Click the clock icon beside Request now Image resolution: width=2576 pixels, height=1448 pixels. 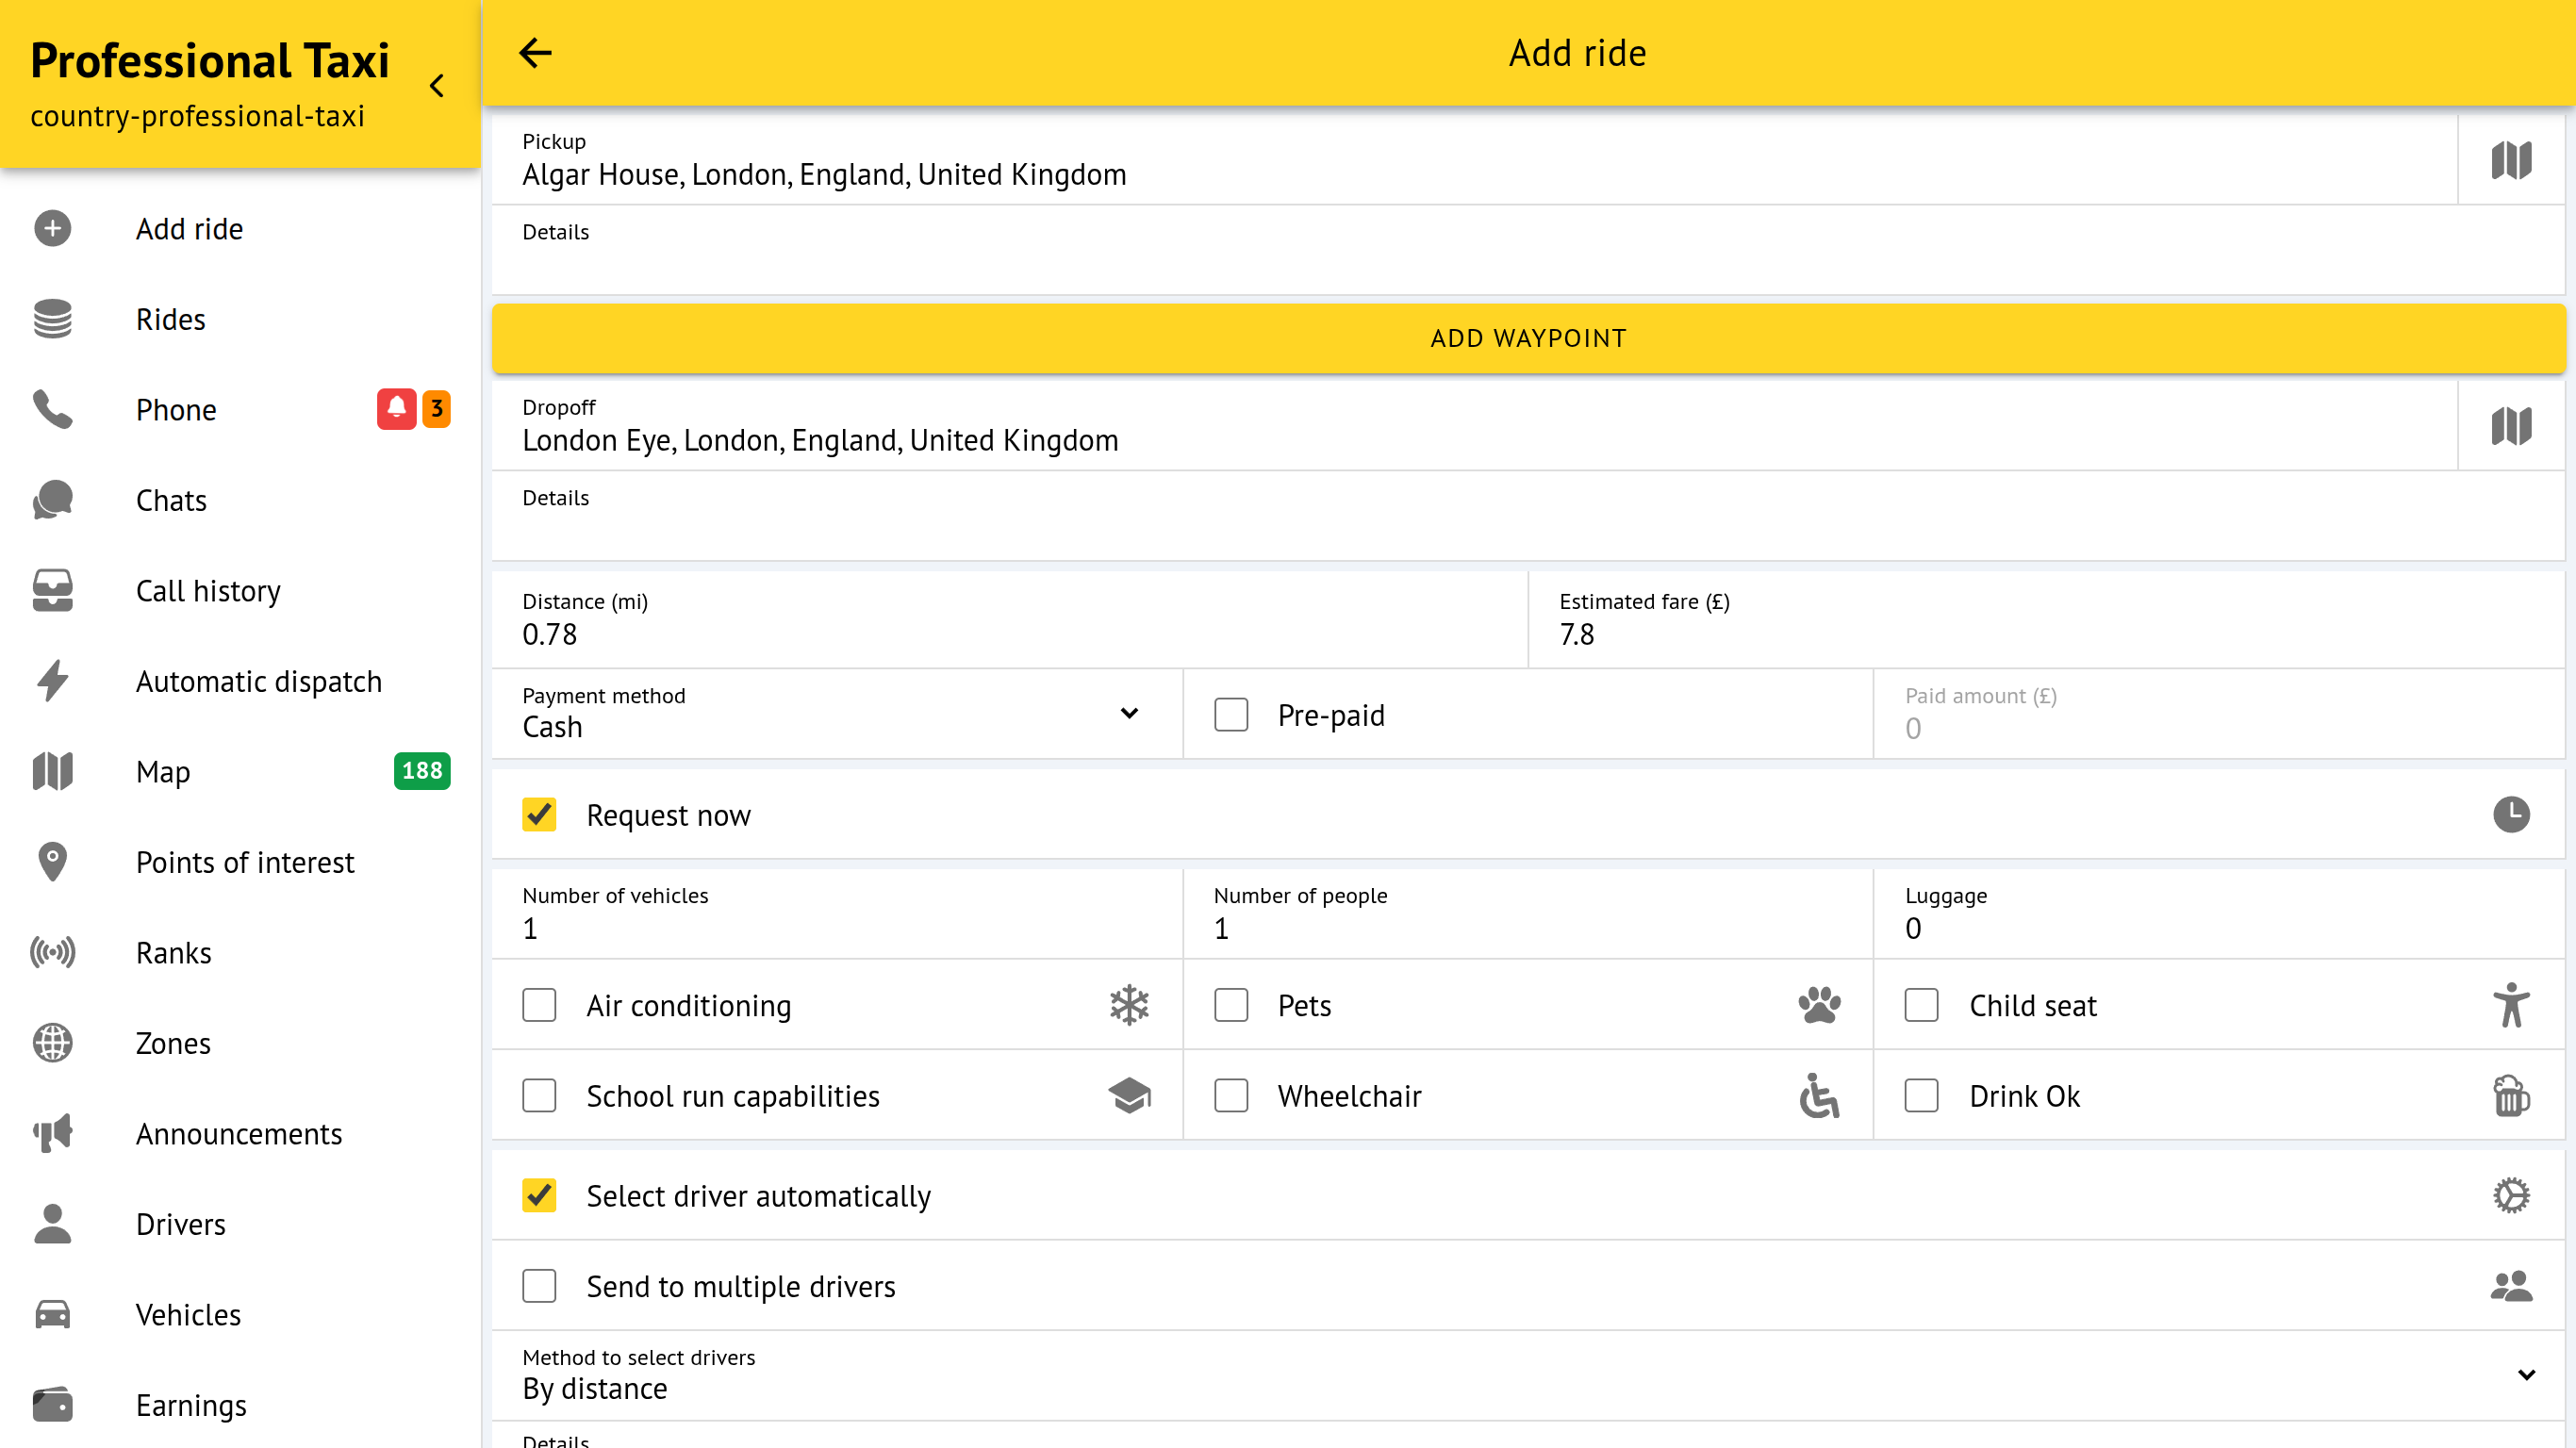(x=2510, y=814)
